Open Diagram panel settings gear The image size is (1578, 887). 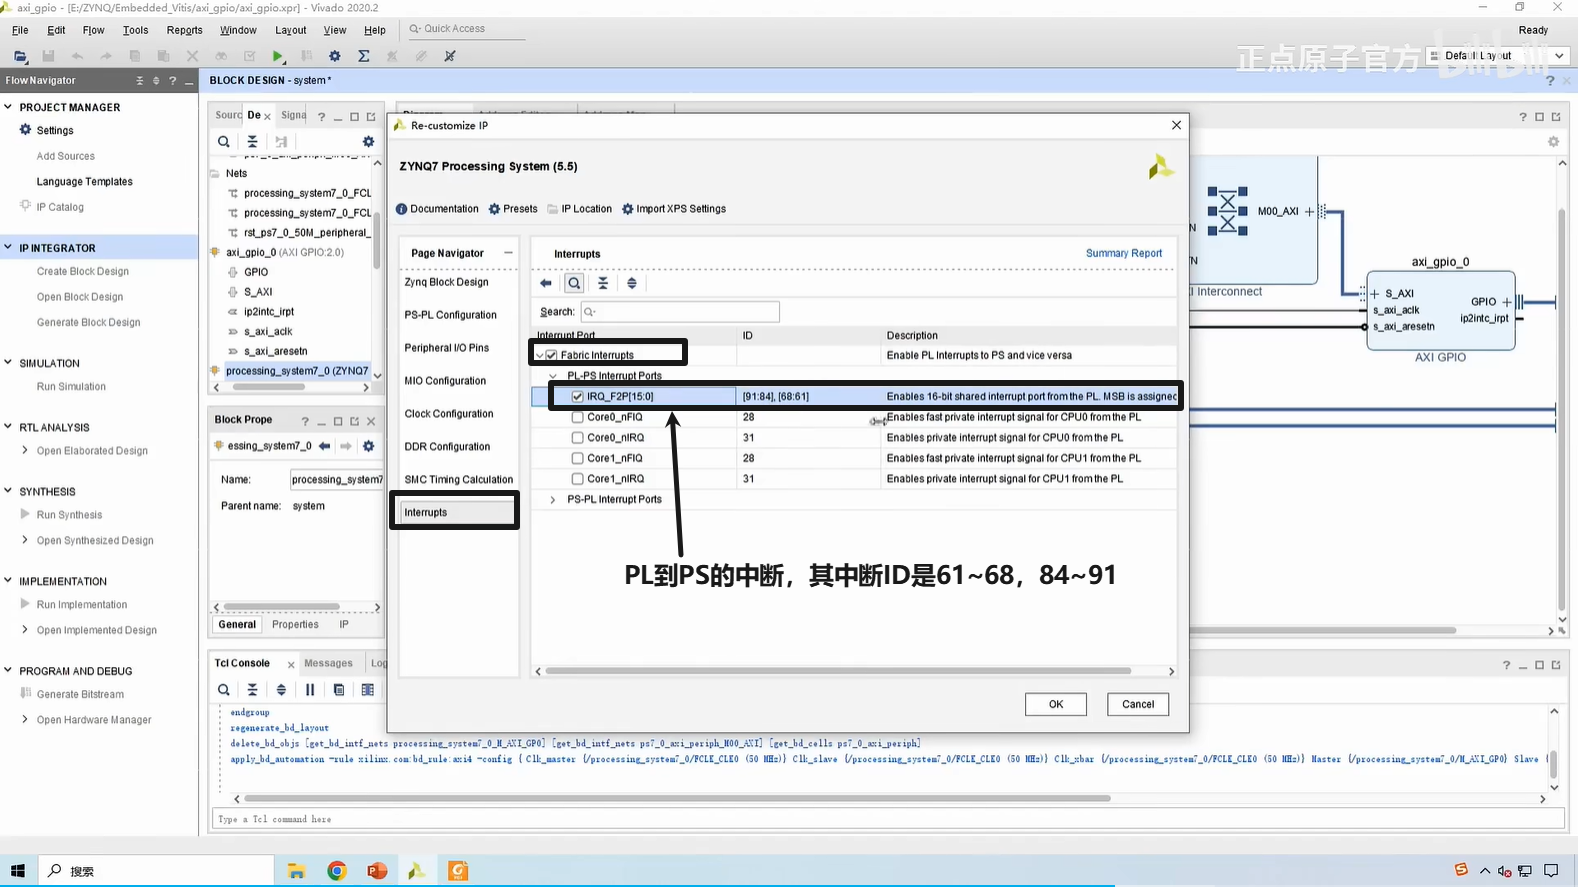coord(1553,142)
